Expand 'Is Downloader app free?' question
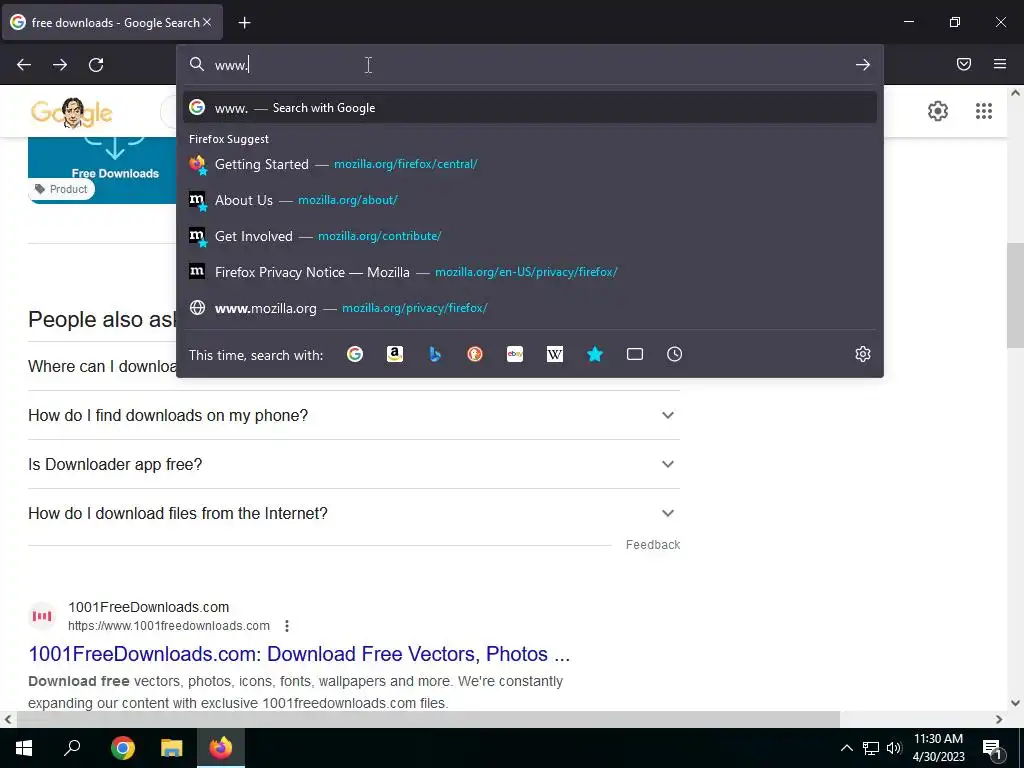 point(354,464)
